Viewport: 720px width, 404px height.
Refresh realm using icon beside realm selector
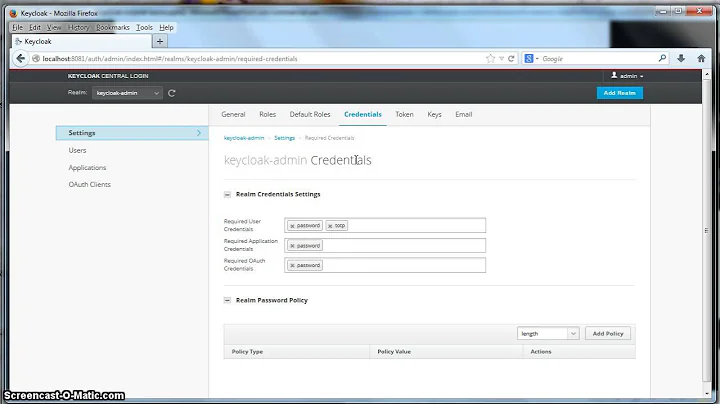pyautogui.click(x=172, y=93)
